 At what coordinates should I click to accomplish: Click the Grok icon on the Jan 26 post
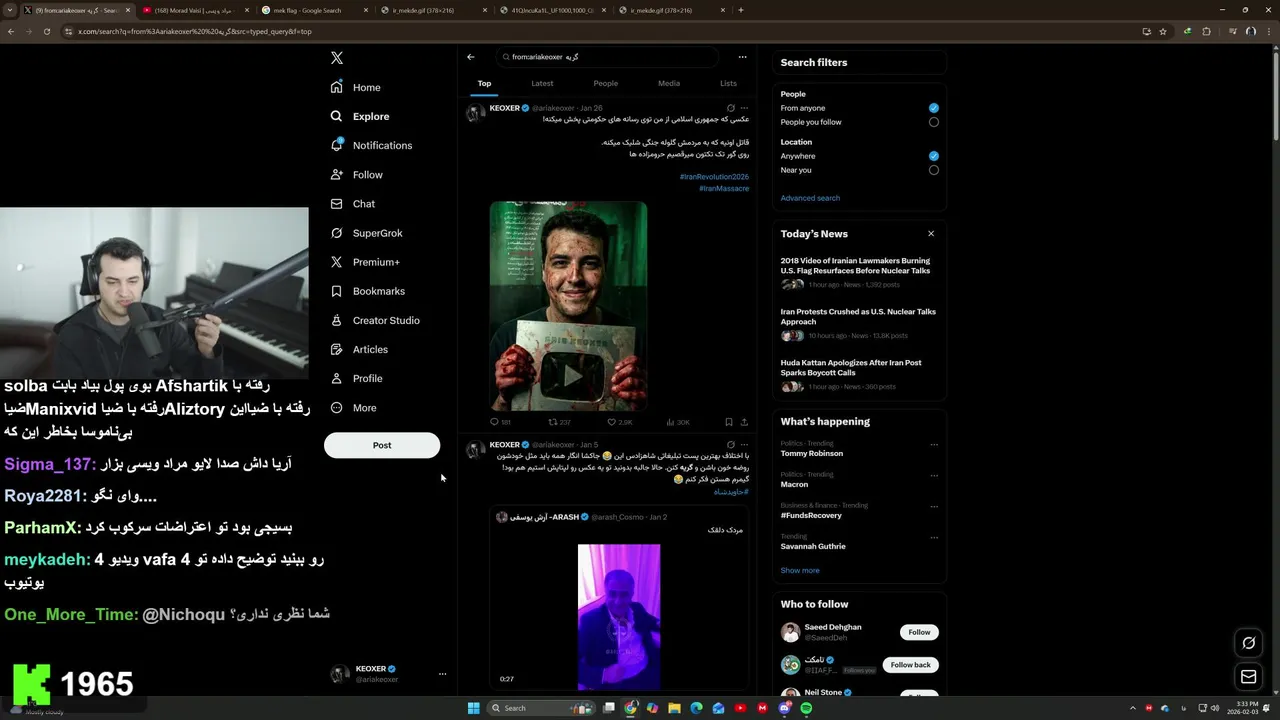pyautogui.click(x=730, y=108)
